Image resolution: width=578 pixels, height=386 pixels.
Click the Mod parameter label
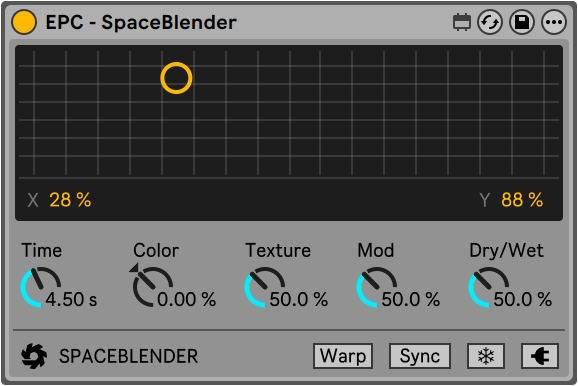[x=376, y=250]
